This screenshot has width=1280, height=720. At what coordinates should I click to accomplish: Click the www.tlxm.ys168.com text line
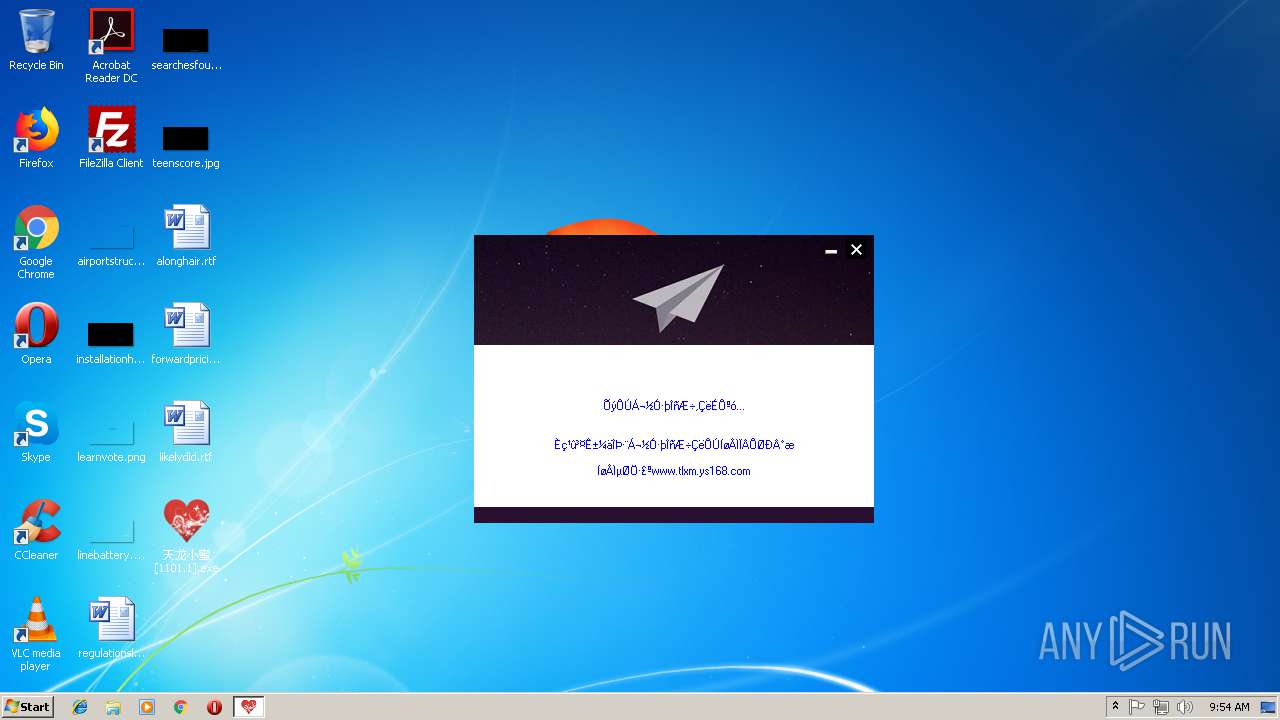[674, 471]
